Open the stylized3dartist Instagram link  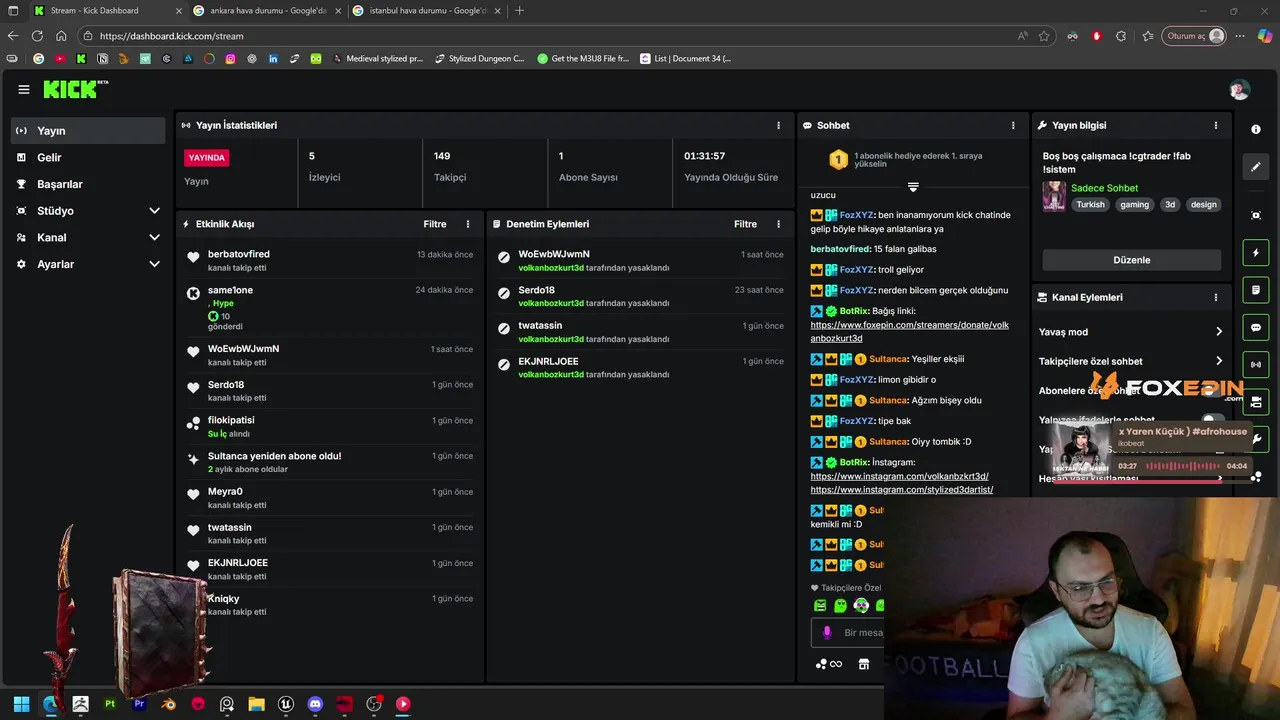[x=901, y=490]
